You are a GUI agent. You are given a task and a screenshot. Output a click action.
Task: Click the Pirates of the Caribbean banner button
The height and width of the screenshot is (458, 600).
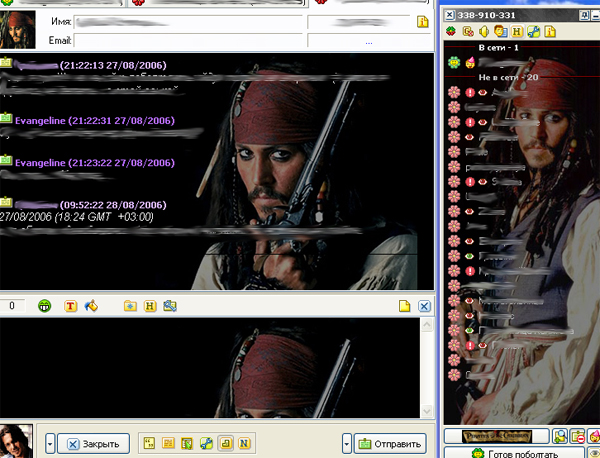[x=497, y=436]
